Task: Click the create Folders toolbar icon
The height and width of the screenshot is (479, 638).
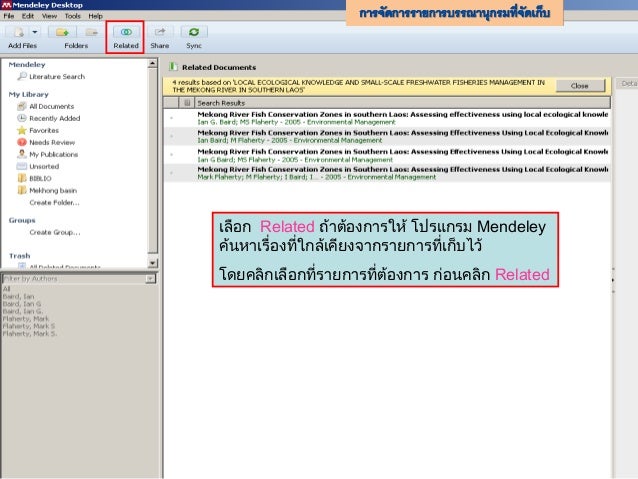Action: (62, 32)
